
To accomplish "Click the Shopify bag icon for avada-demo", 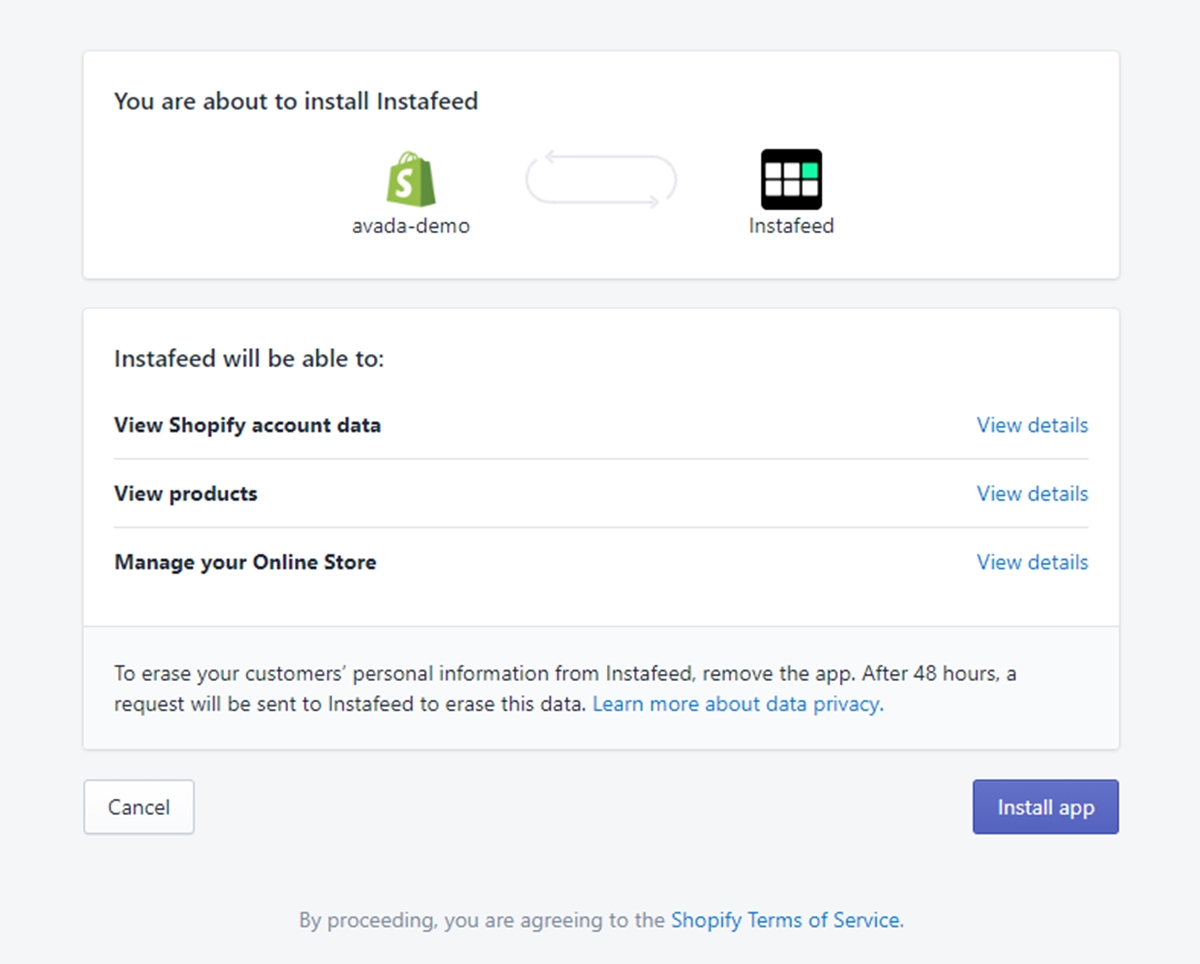I will coord(411,179).
